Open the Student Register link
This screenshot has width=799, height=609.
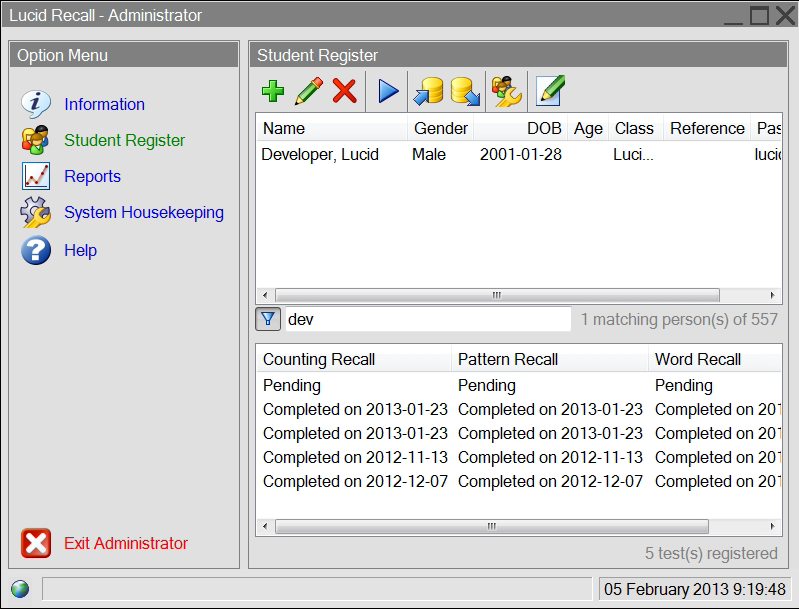[x=124, y=140]
